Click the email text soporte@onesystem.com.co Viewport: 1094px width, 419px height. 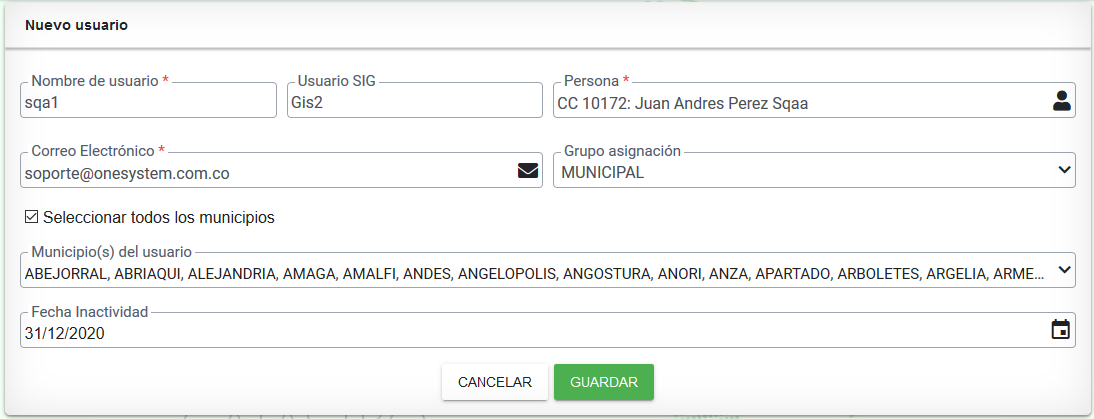coord(127,174)
